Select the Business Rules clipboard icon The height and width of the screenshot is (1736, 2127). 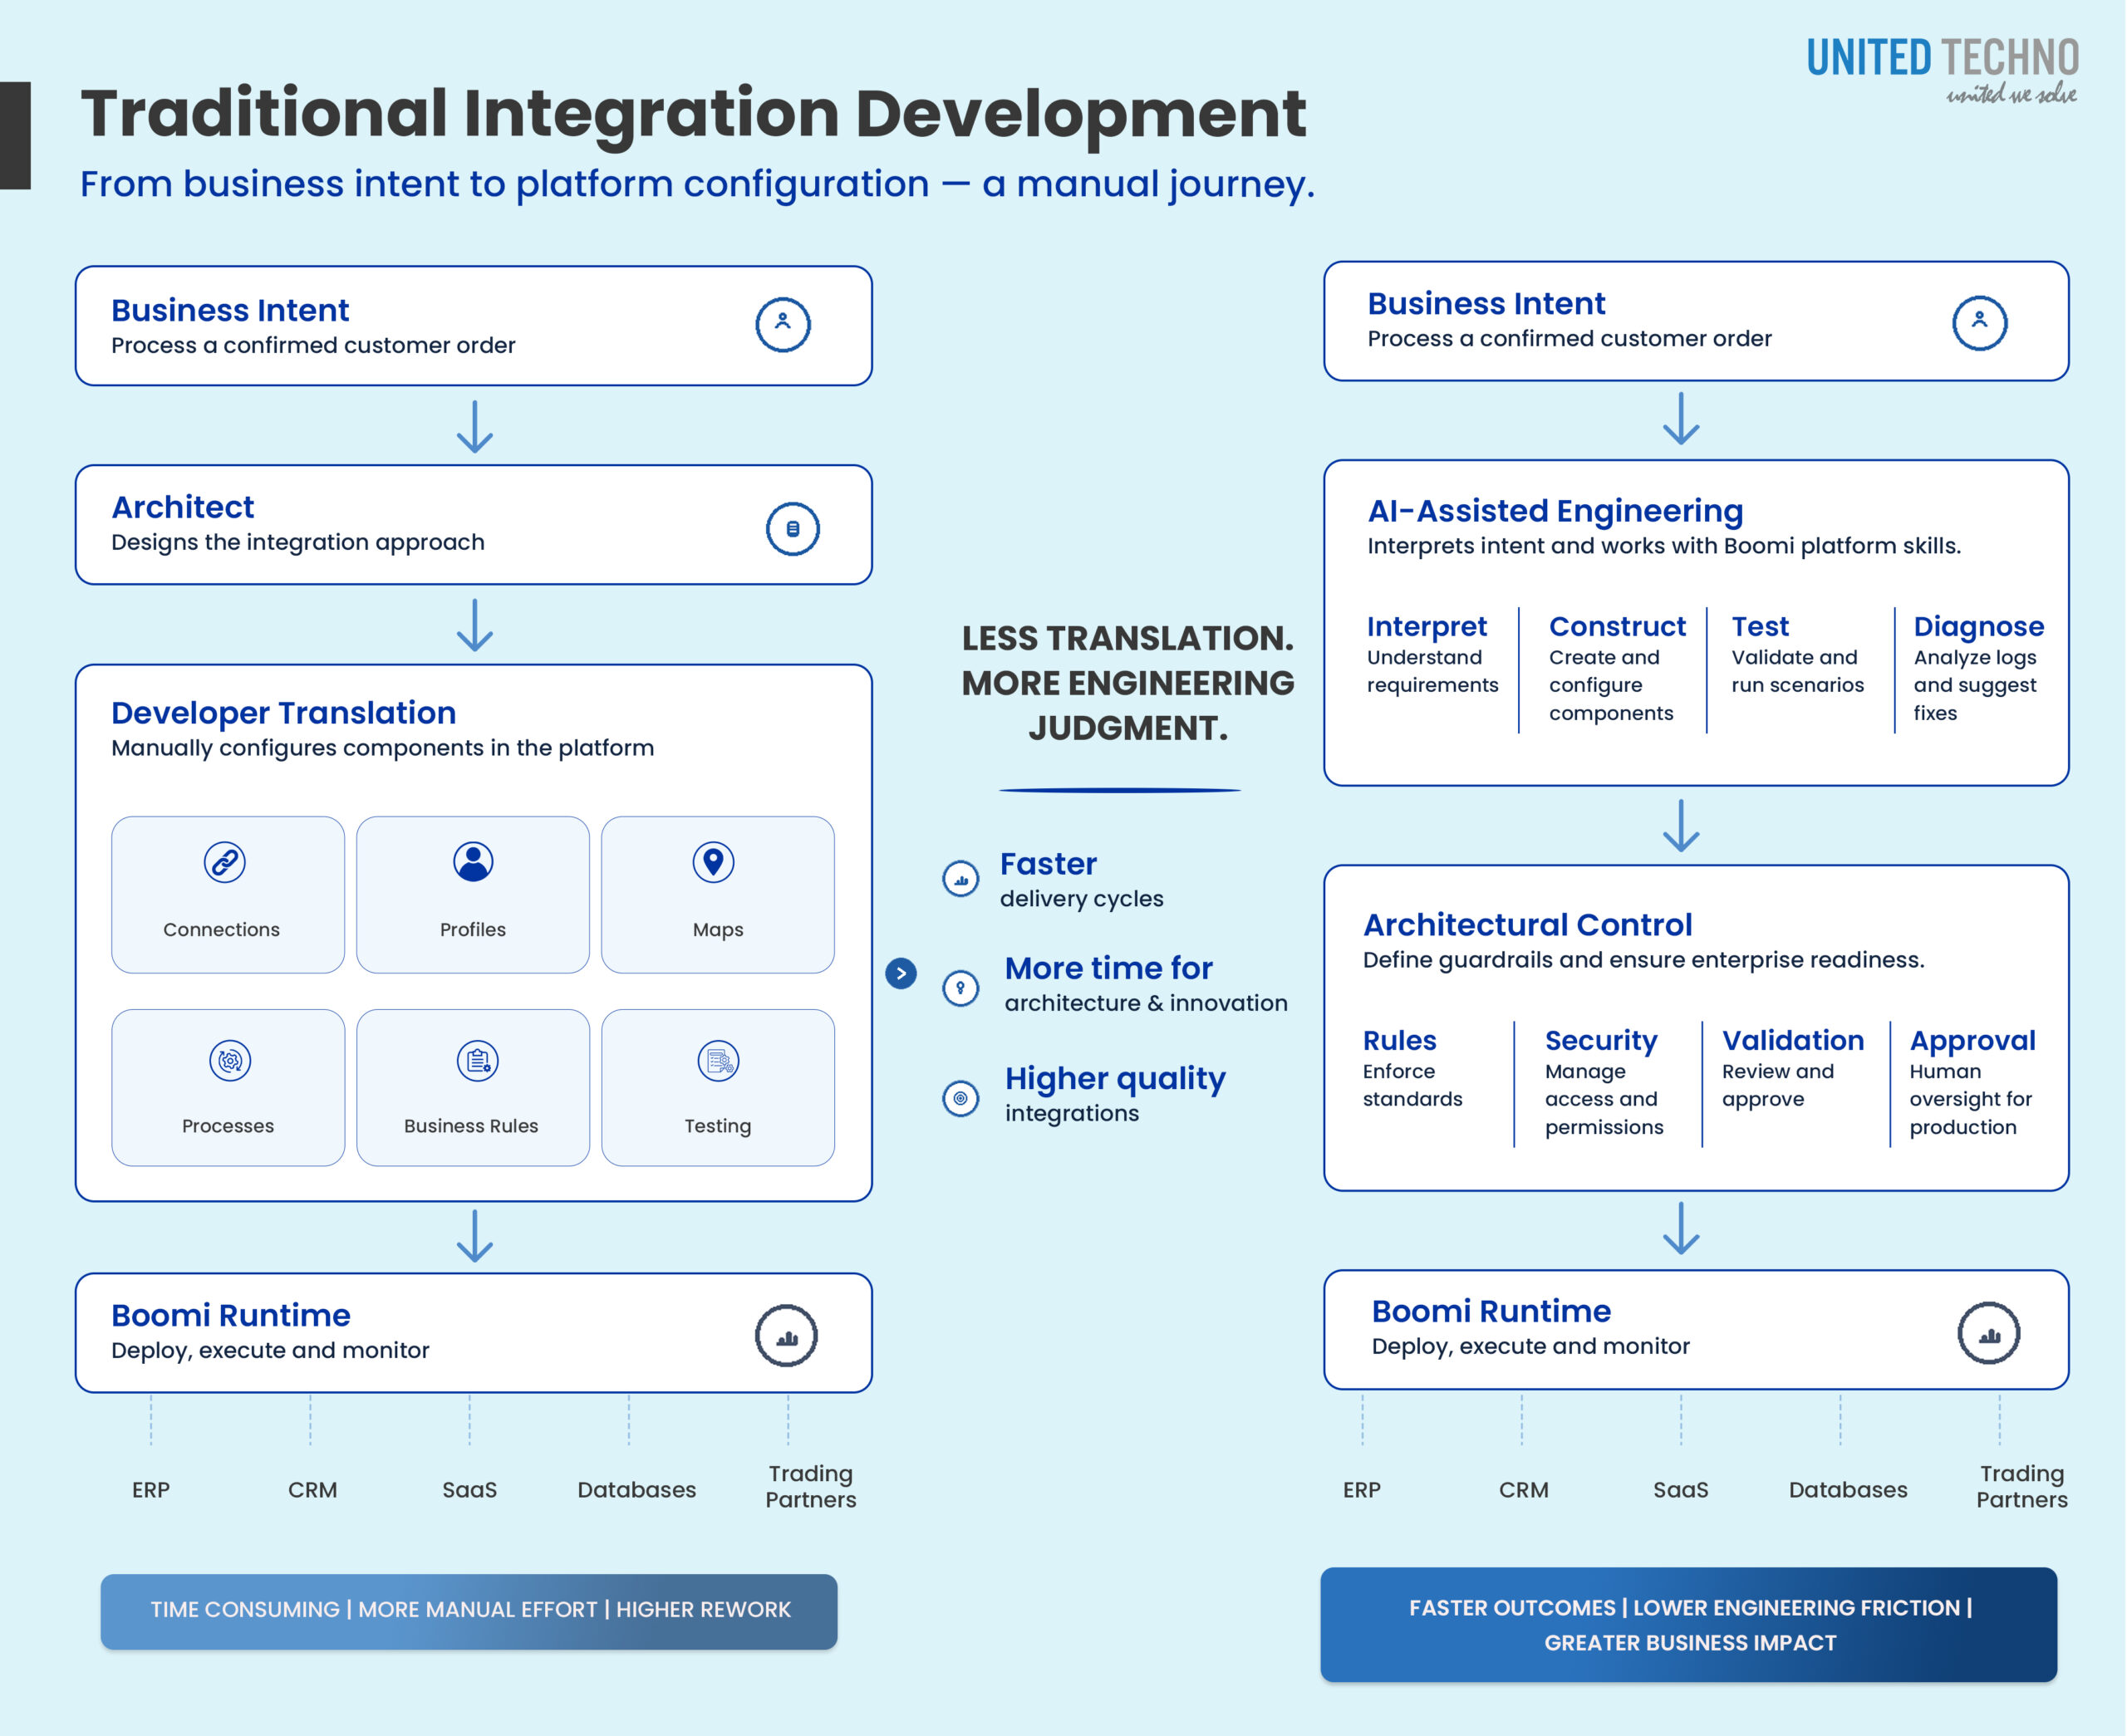pyautogui.click(x=478, y=1060)
